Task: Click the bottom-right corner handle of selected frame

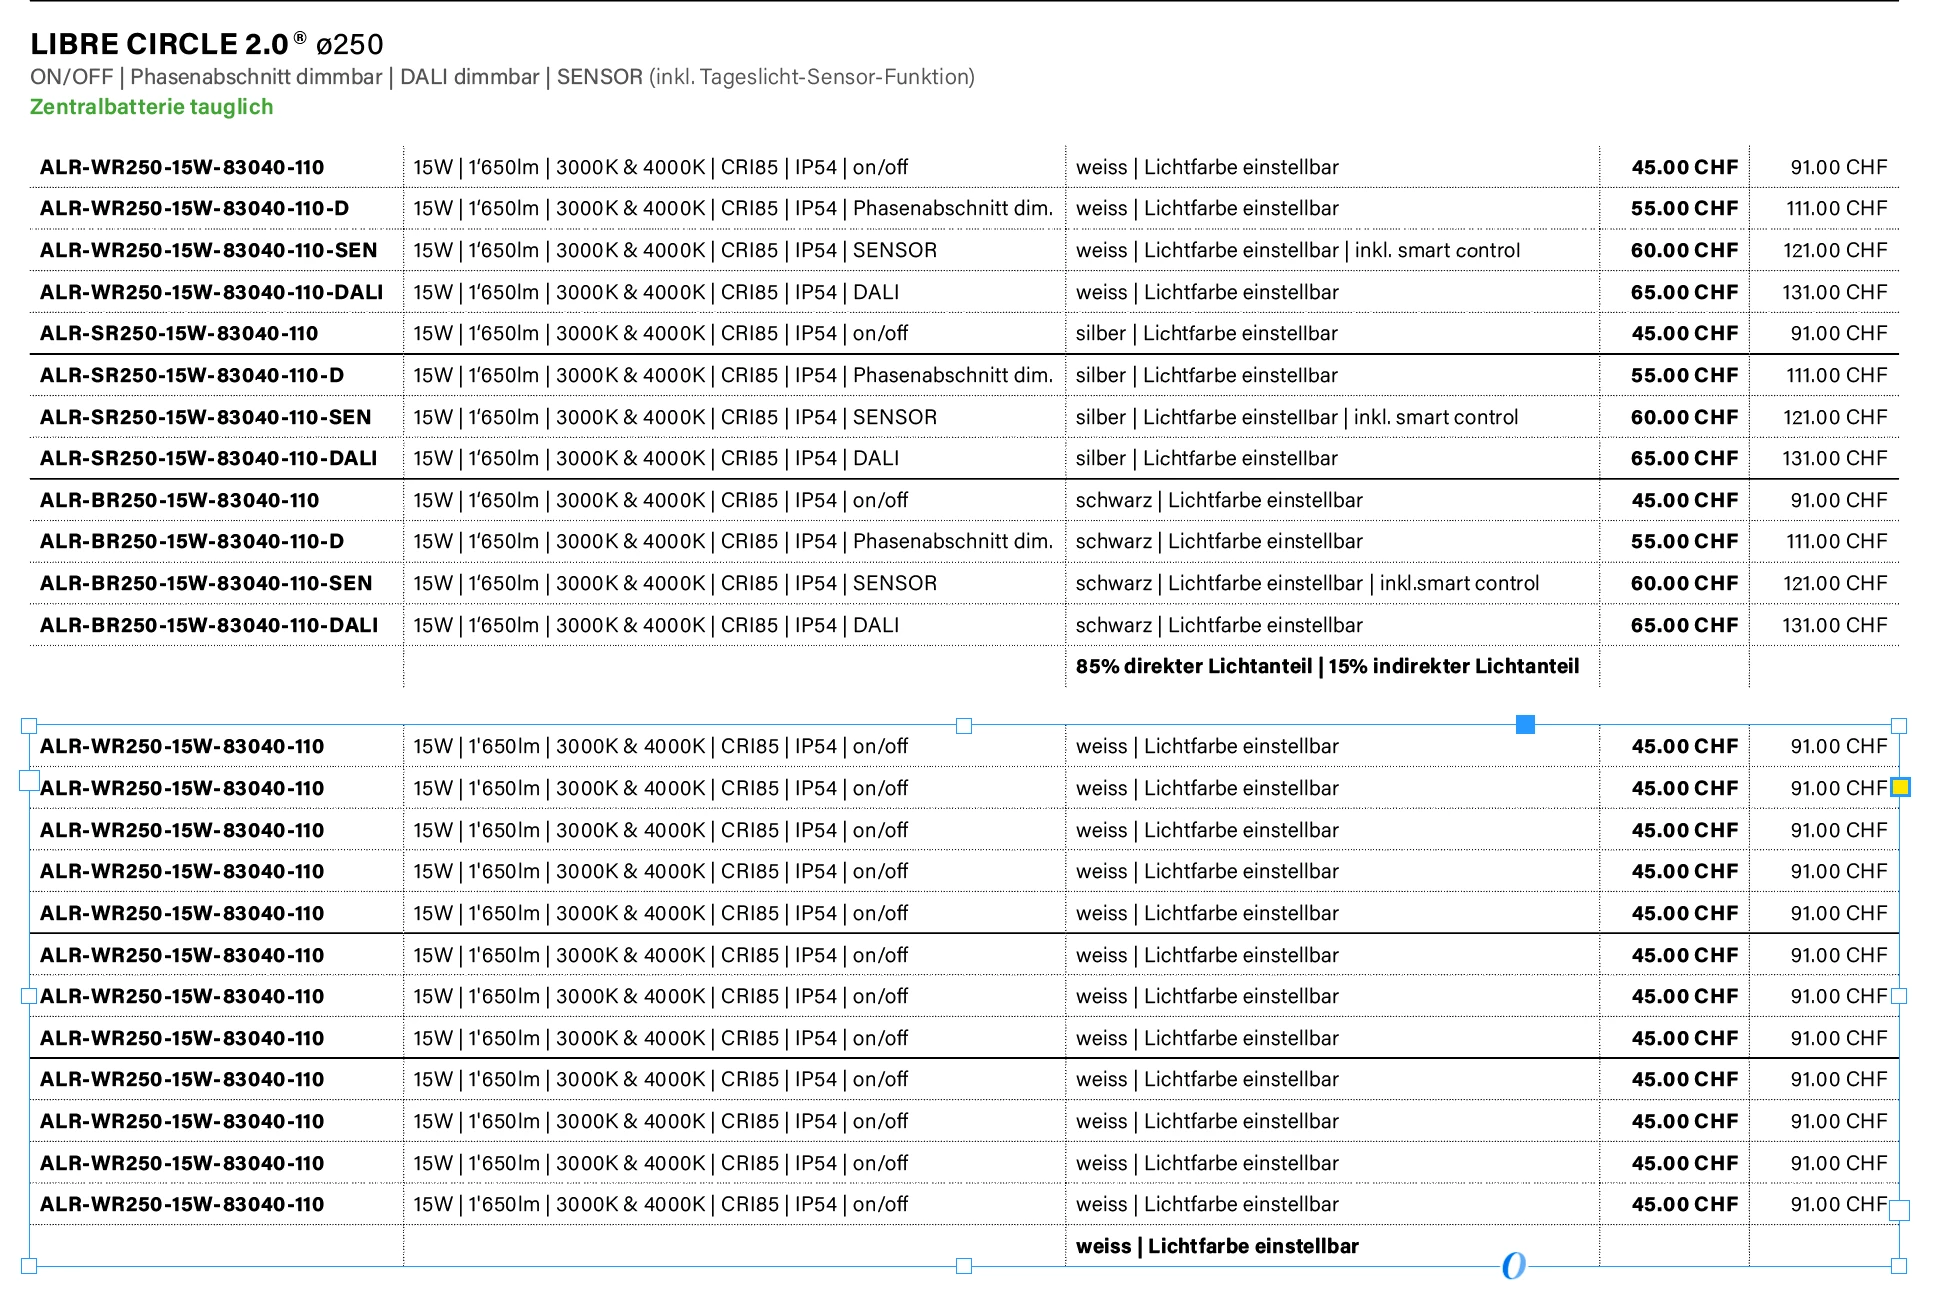Action: tap(1899, 1266)
